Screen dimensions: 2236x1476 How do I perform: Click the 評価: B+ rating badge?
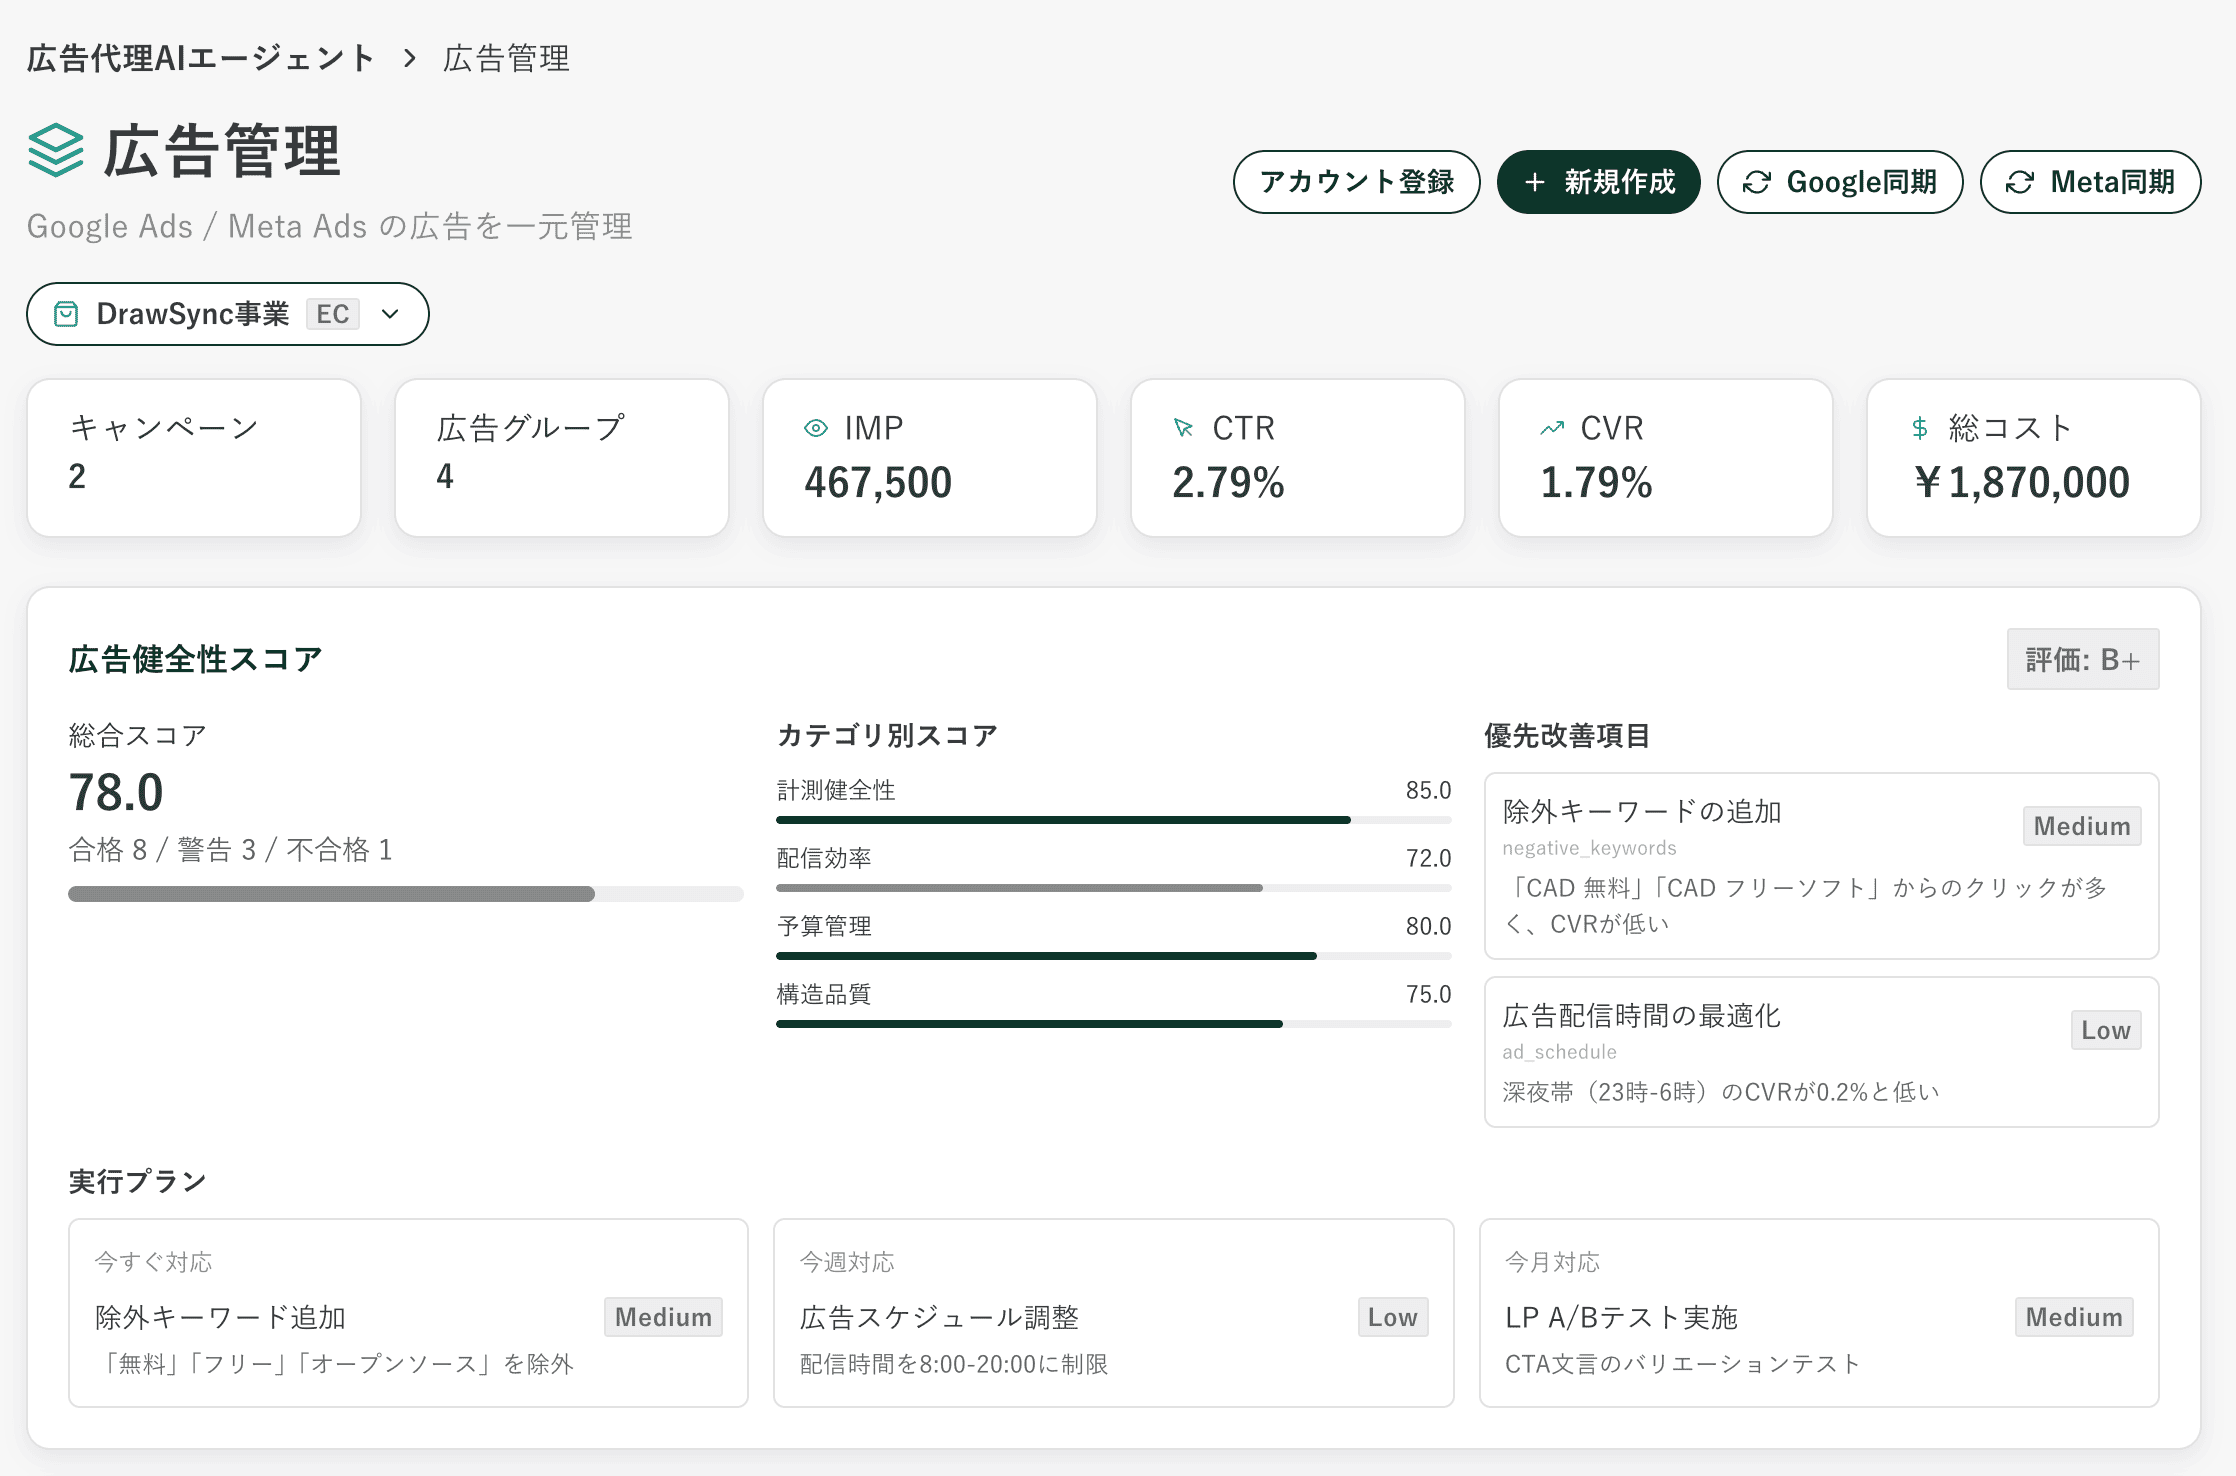click(2083, 659)
